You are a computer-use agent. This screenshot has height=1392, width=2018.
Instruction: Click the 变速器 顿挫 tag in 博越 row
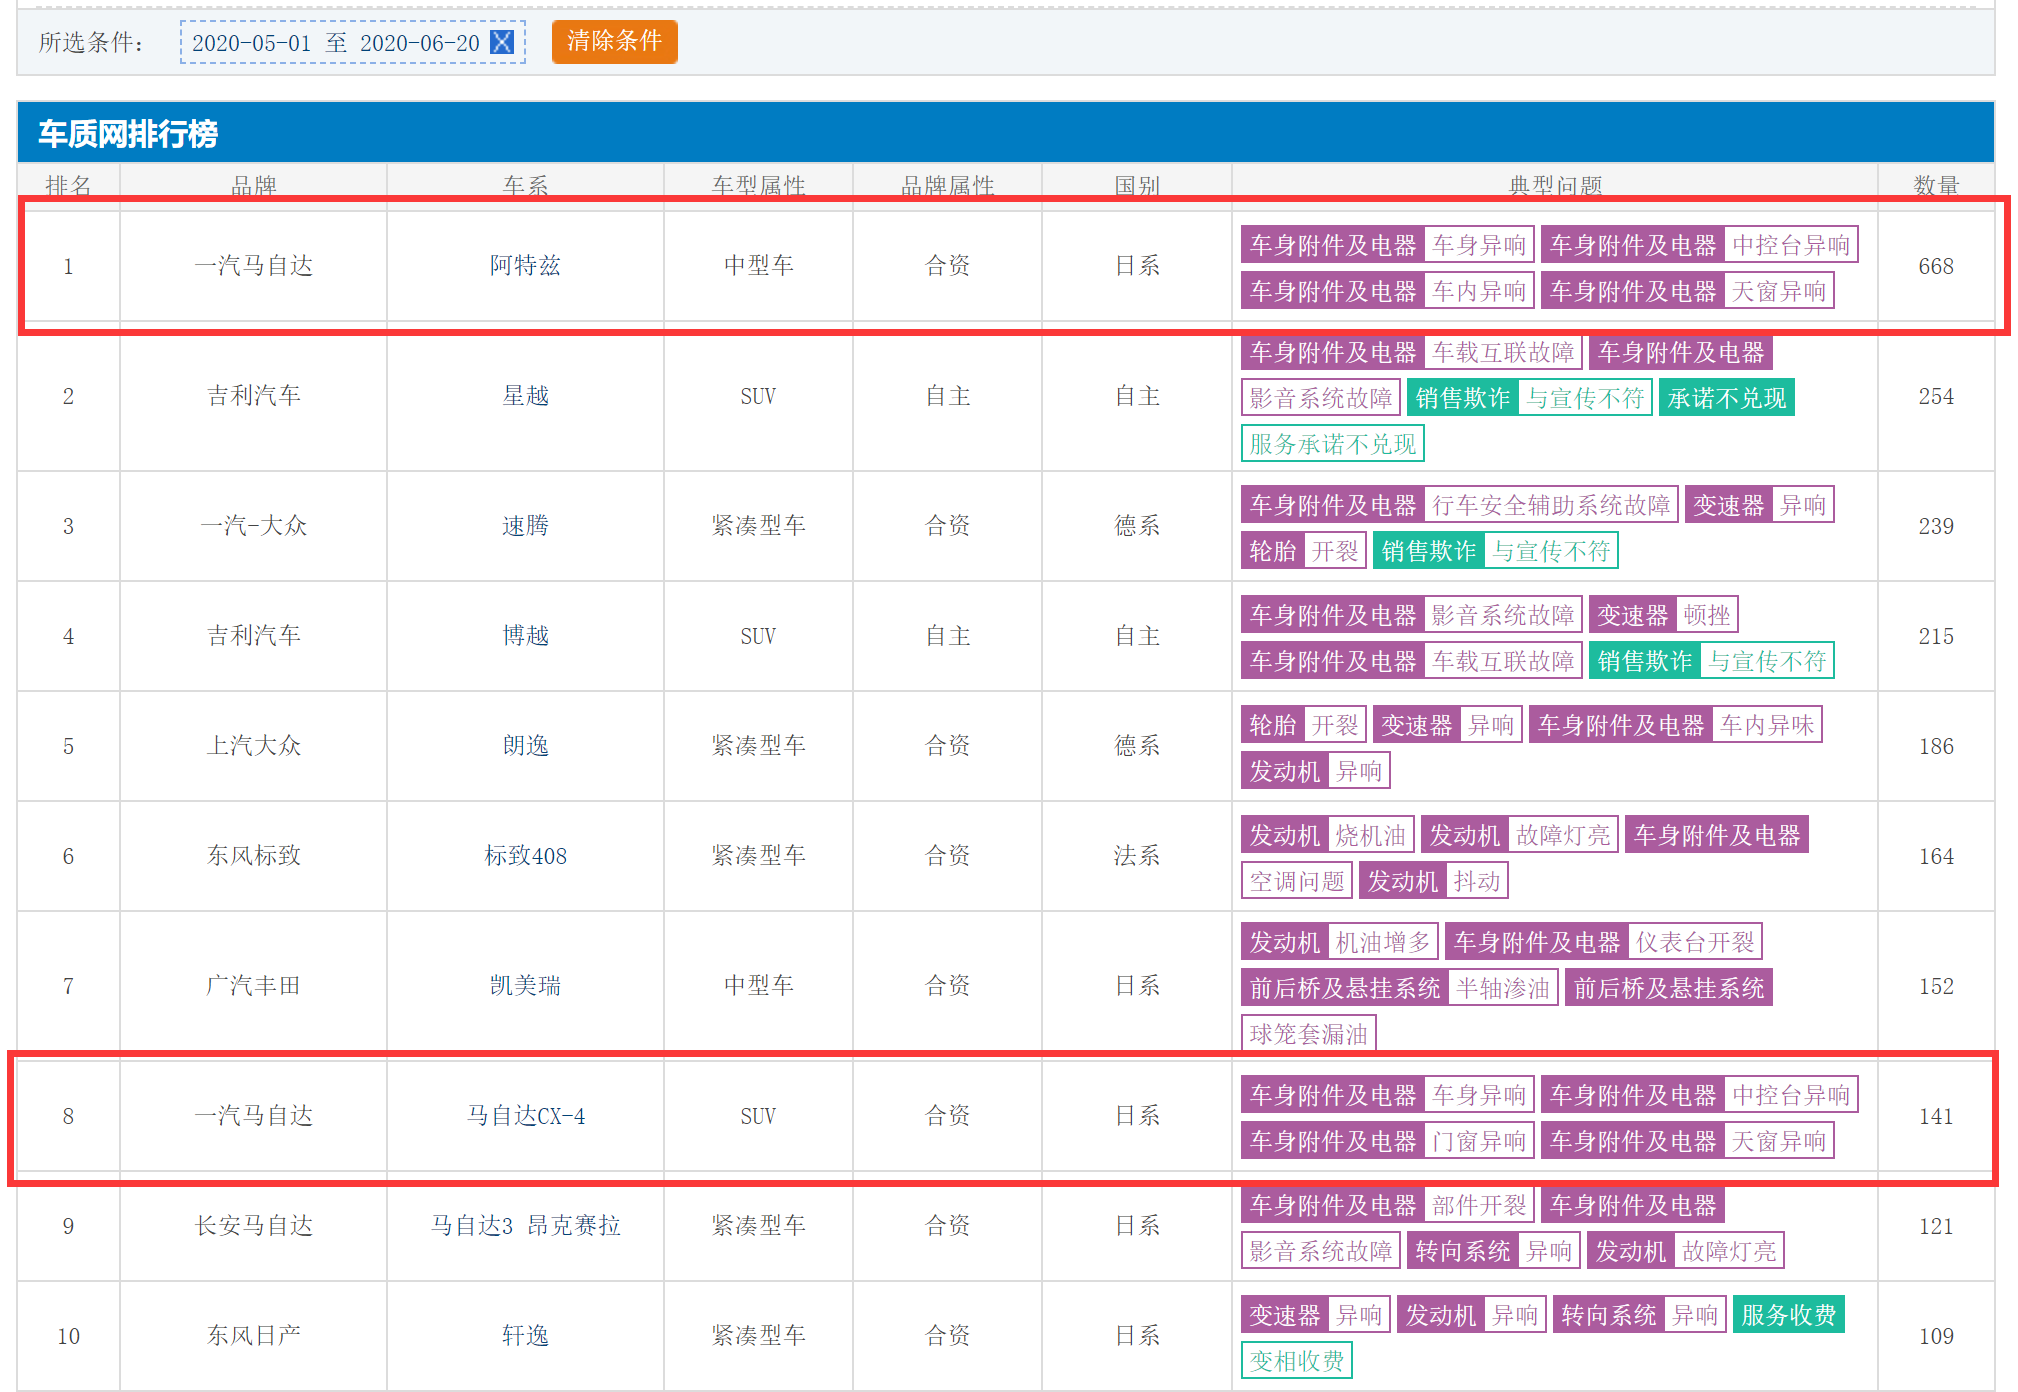click(x=1663, y=615)
